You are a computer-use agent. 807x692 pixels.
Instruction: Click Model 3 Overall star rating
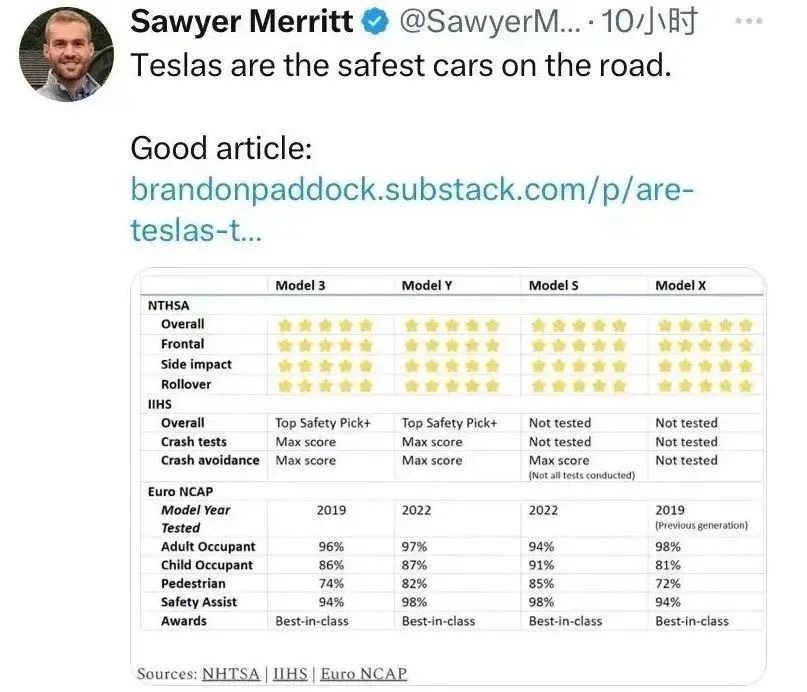[x=325, y=325]
